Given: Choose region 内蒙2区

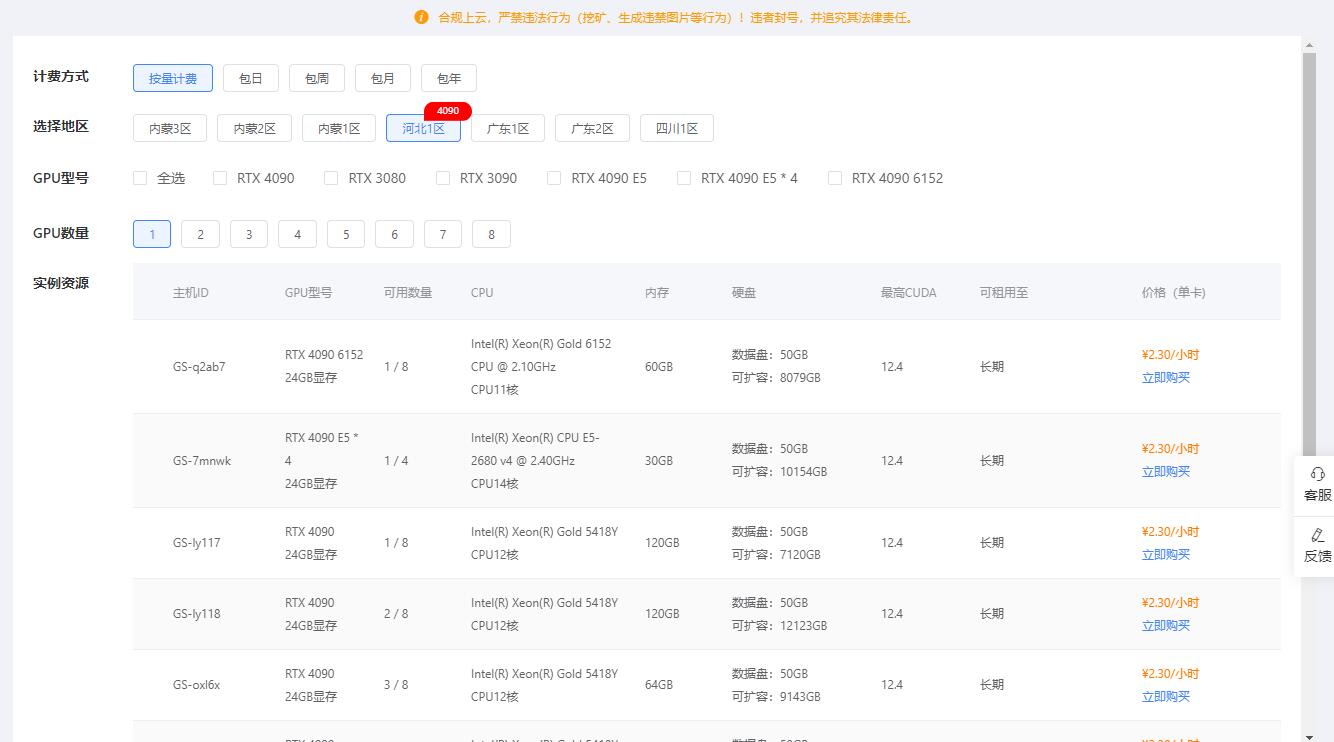Looking at the screenshot, I should [254, 128].
